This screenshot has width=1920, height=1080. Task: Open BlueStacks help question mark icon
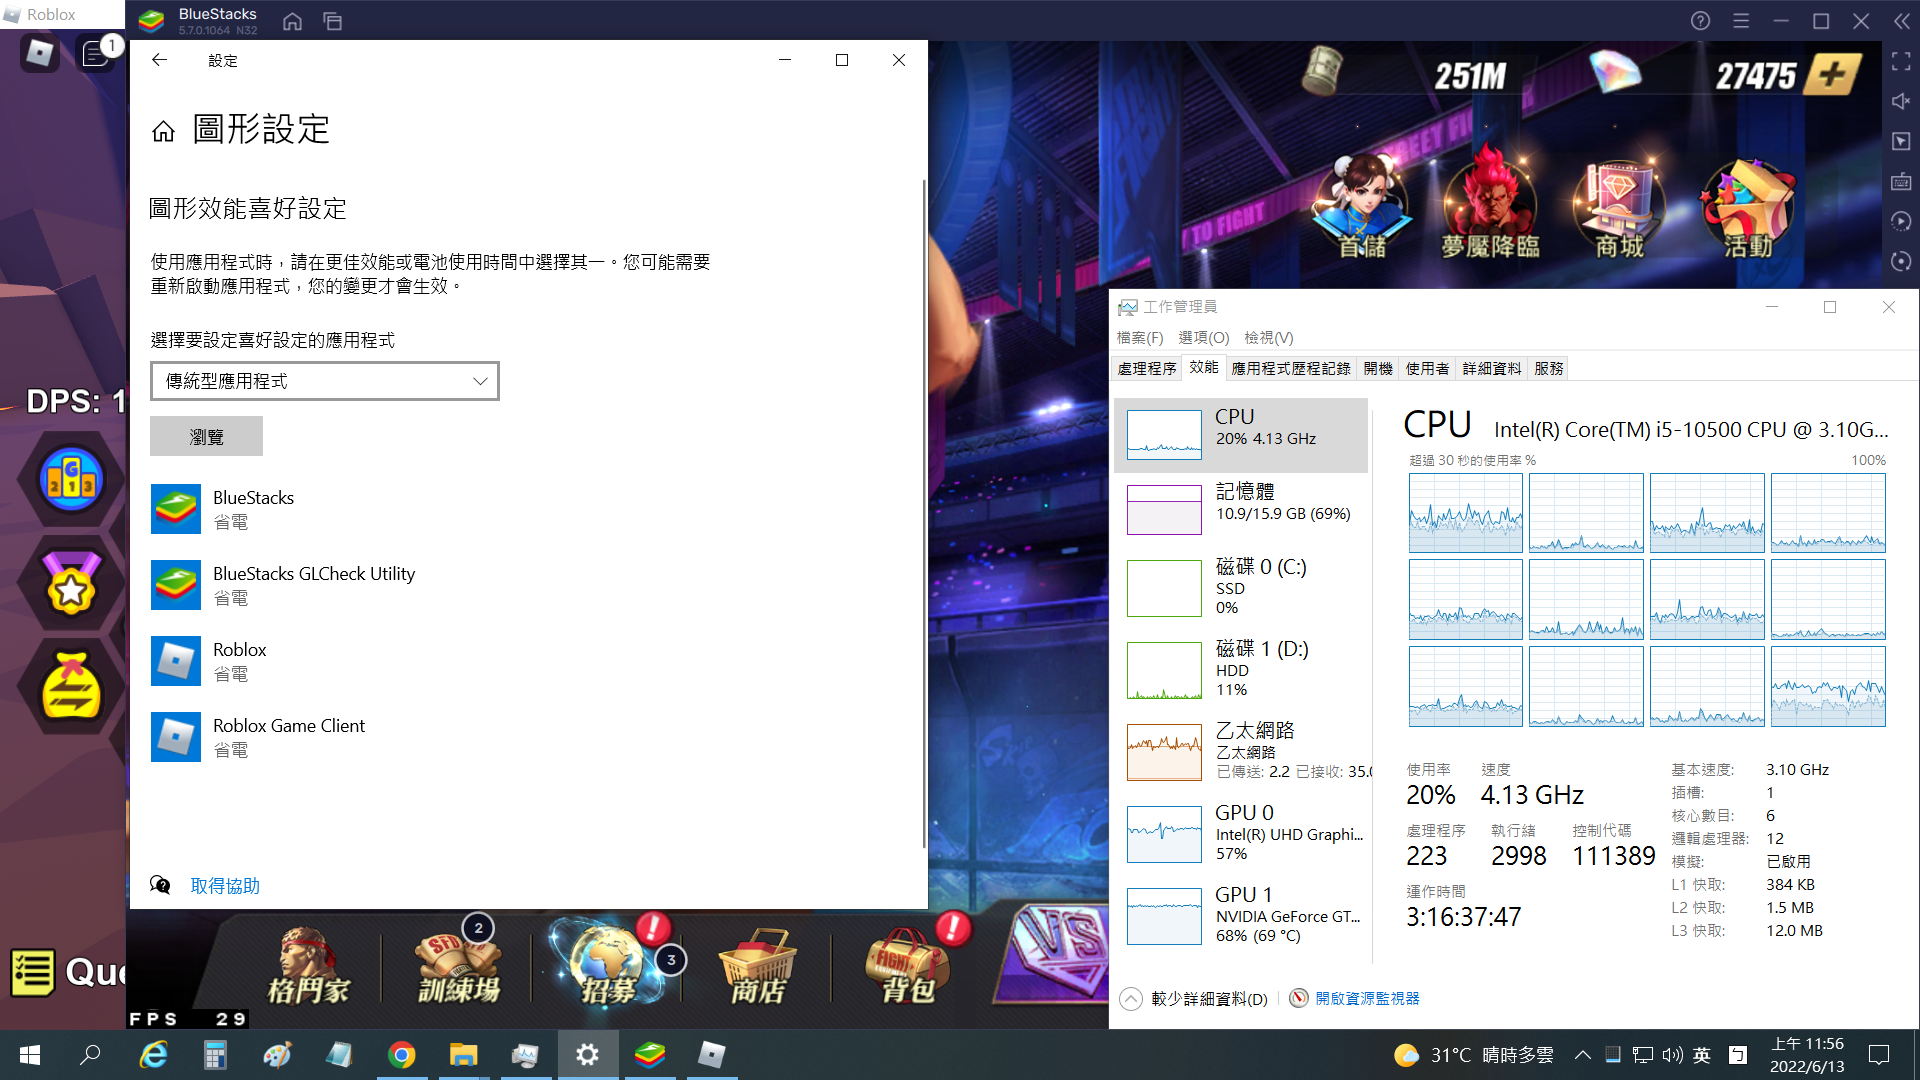tap(1700, 21)
